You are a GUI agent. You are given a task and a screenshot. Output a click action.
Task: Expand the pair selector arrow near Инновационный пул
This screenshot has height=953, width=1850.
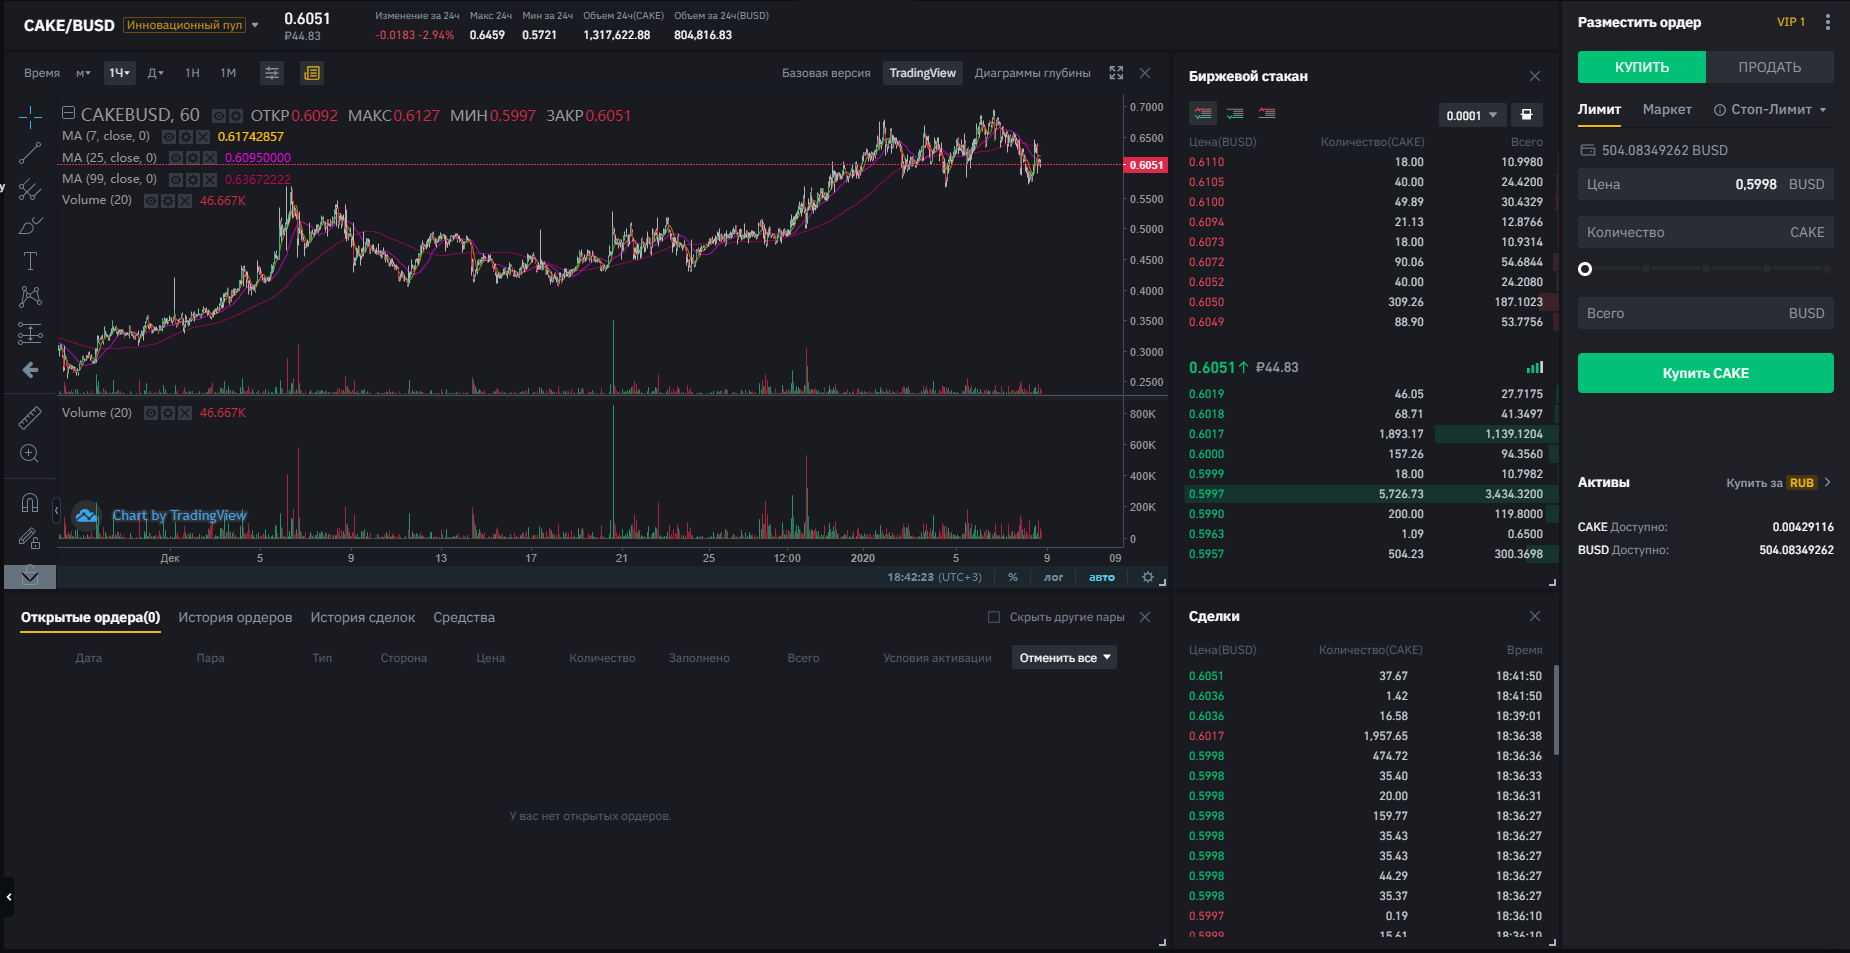[255, 25]
